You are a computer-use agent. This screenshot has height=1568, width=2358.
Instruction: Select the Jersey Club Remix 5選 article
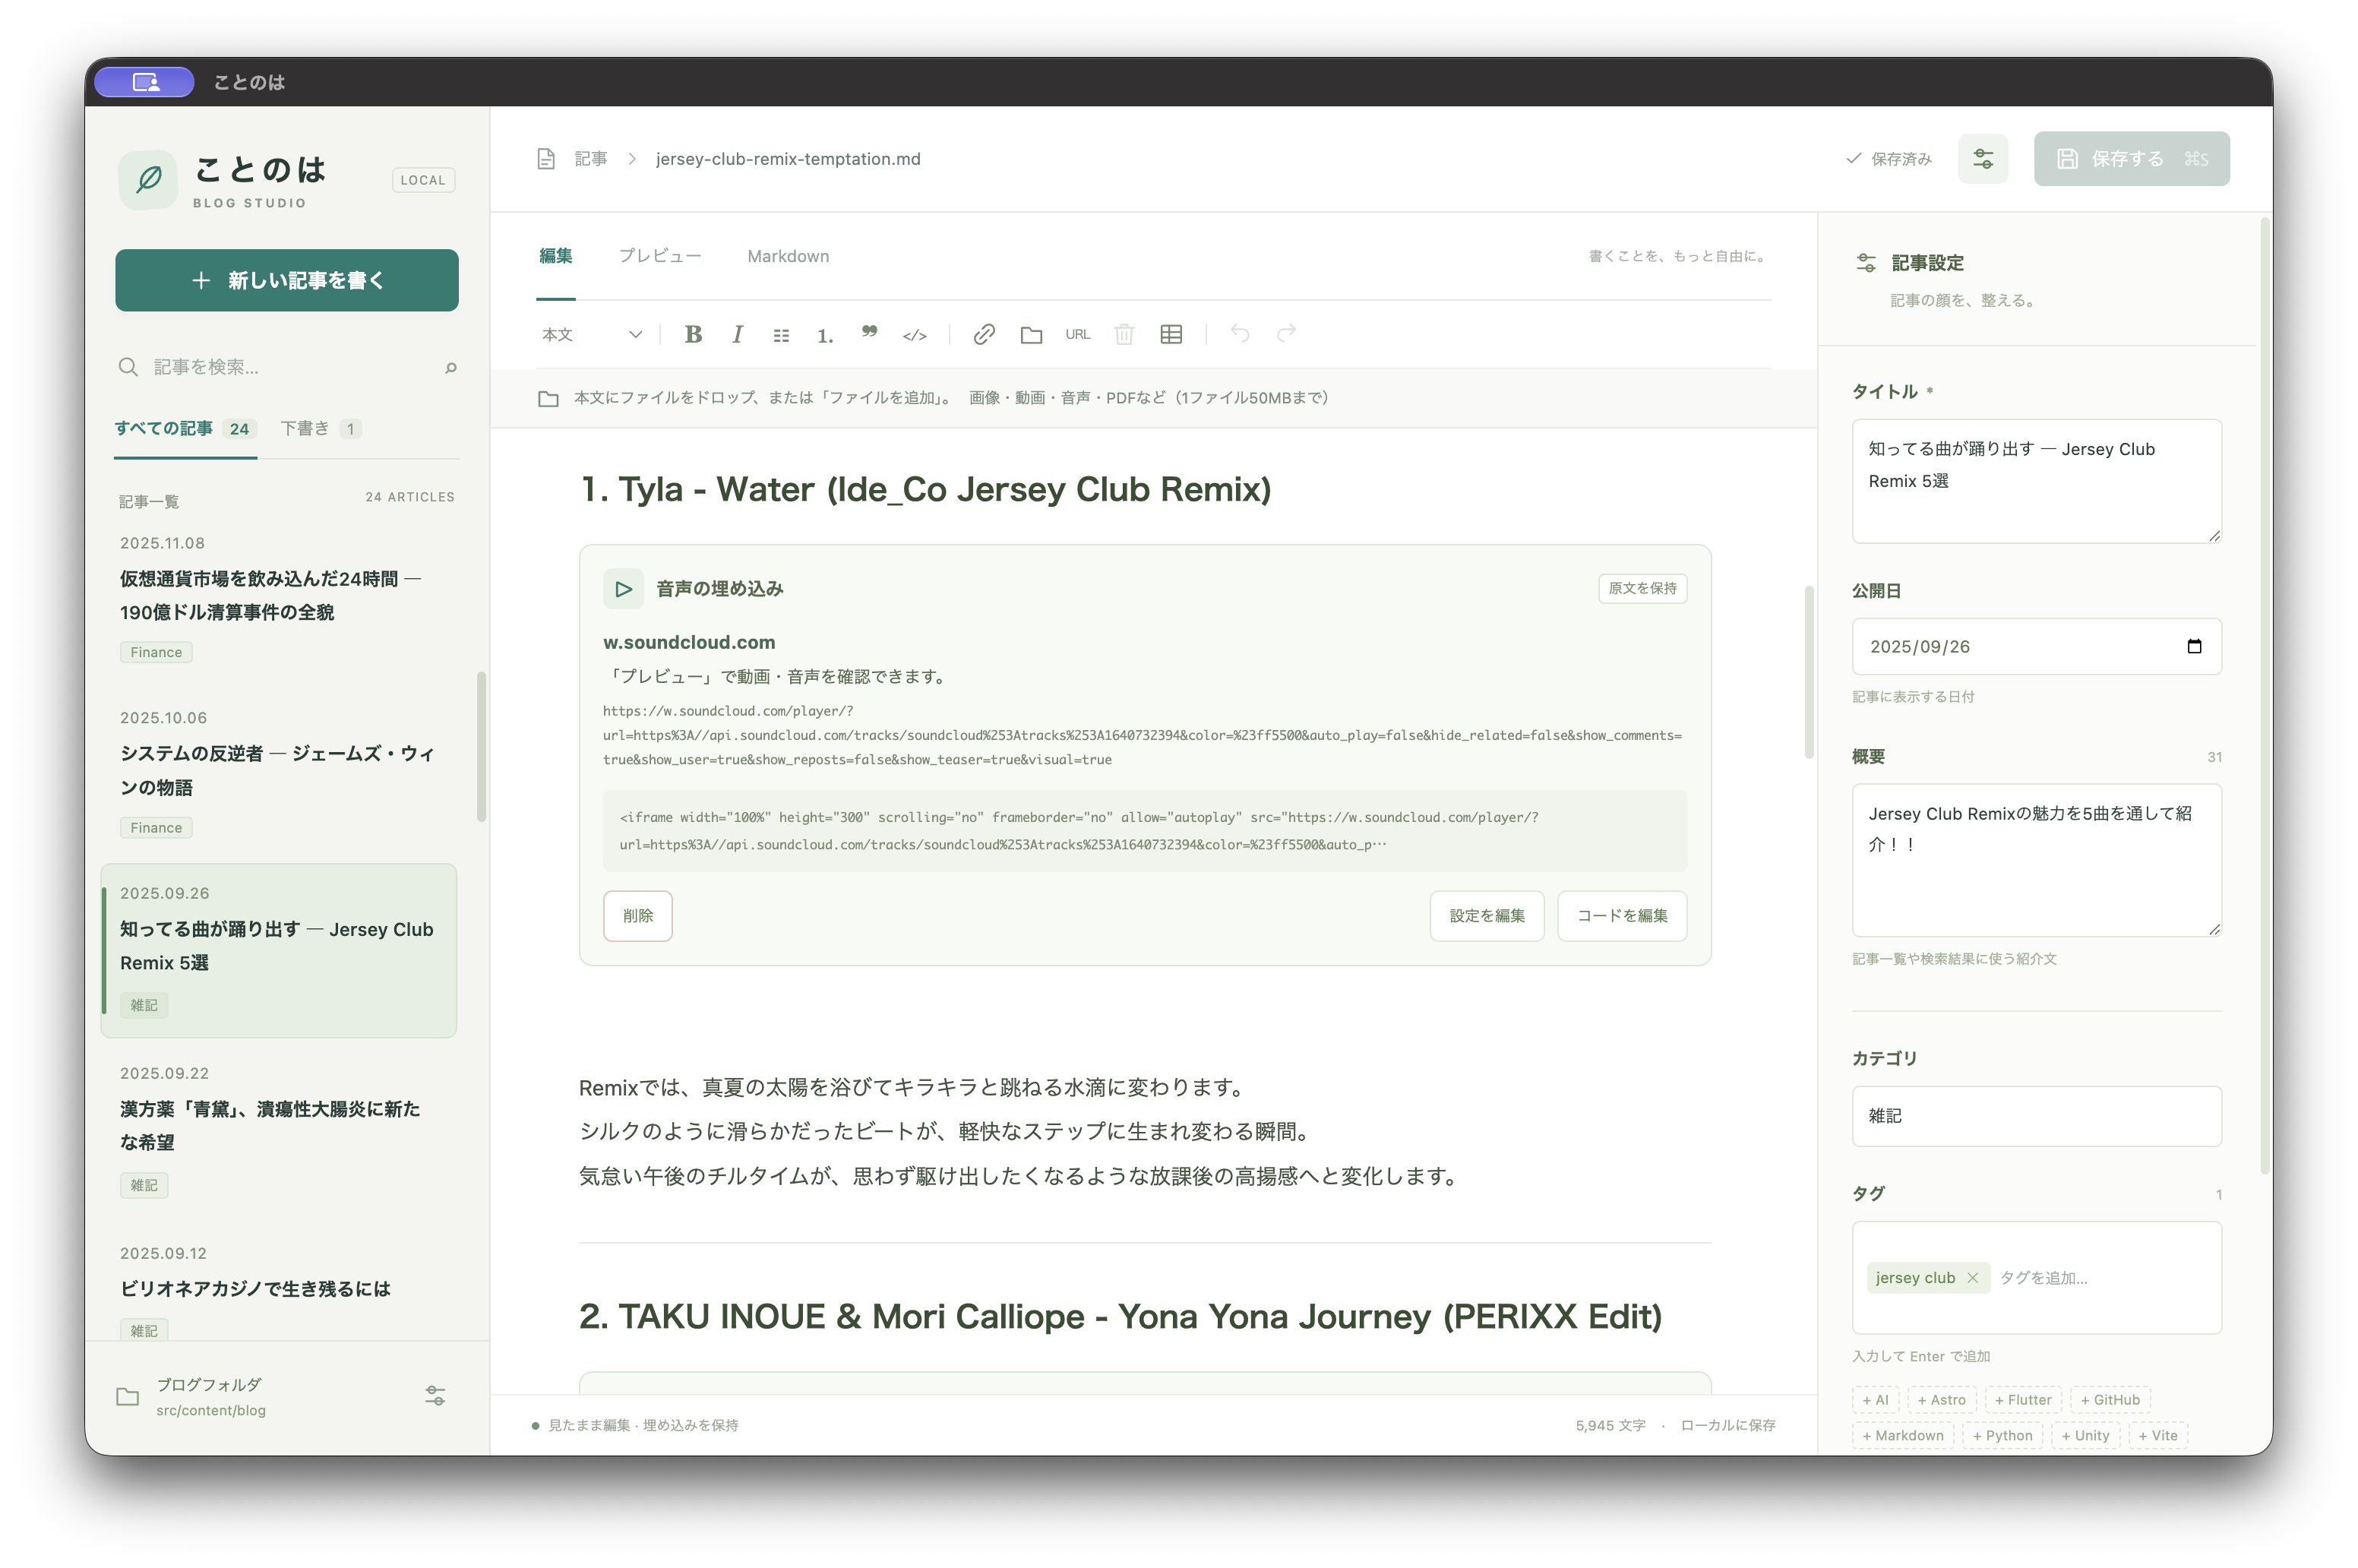coord(279,951)
